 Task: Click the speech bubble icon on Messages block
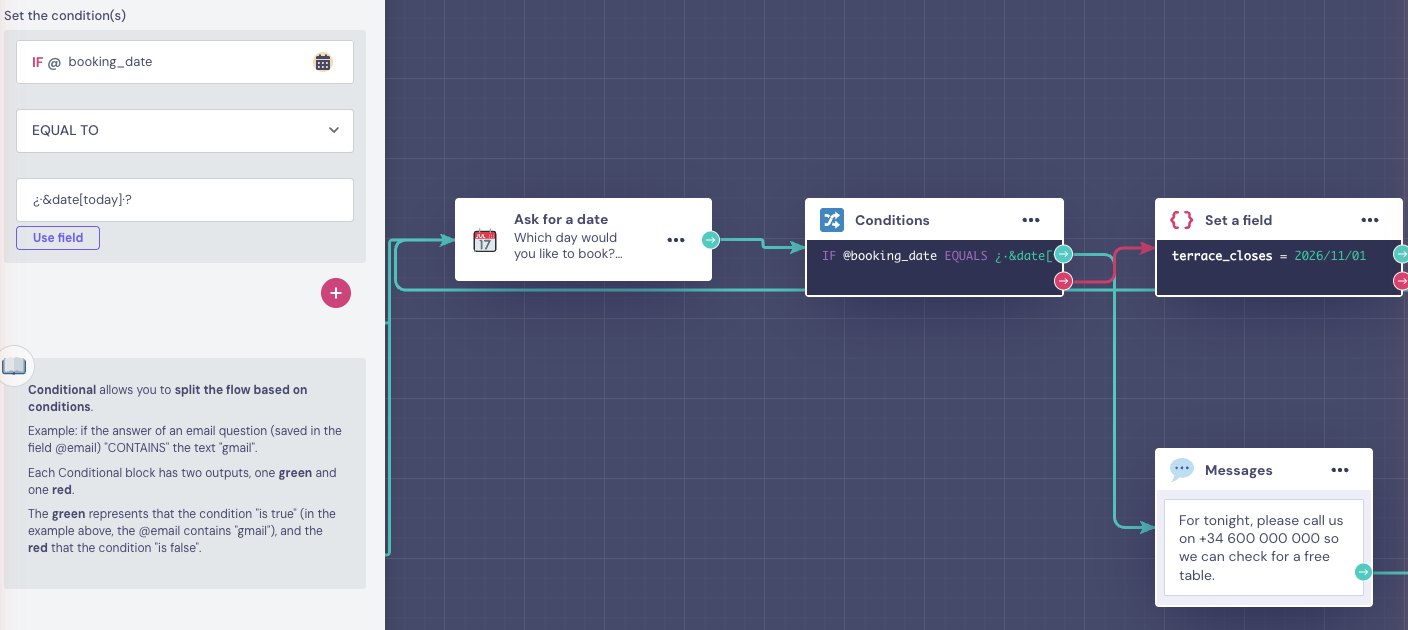click(x=1182, y=469)
